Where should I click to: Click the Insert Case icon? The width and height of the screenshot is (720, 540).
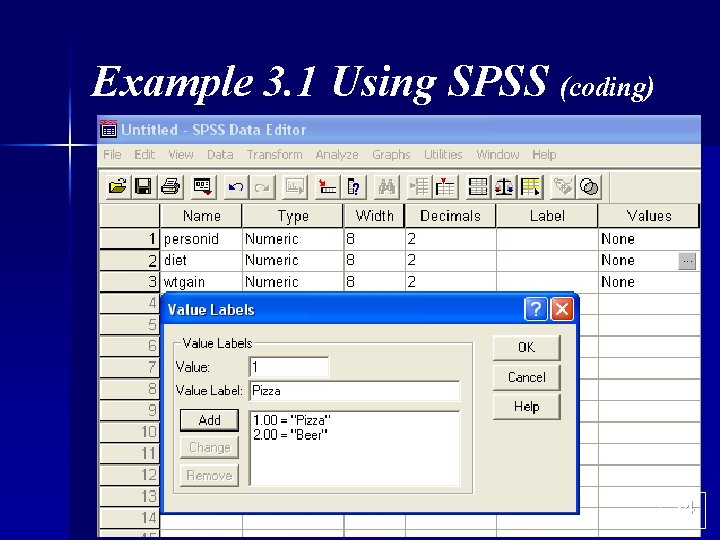[x=419, y=187]
